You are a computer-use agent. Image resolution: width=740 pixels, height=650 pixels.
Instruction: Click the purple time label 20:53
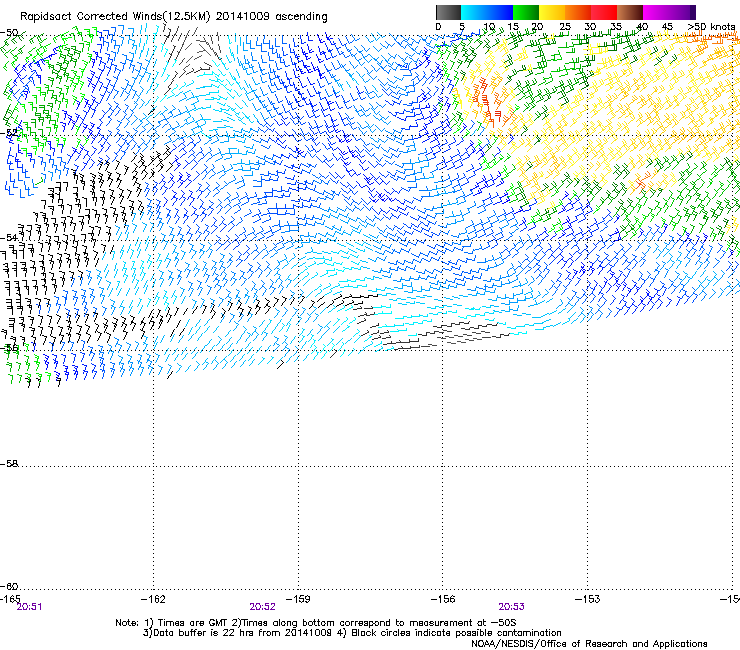[512, 607]
